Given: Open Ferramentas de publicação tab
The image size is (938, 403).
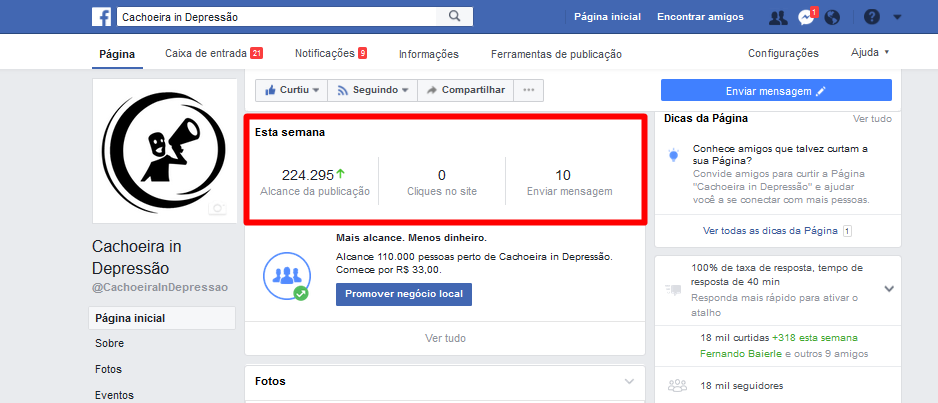Looking at the screenshot, I should pos(556,54).
